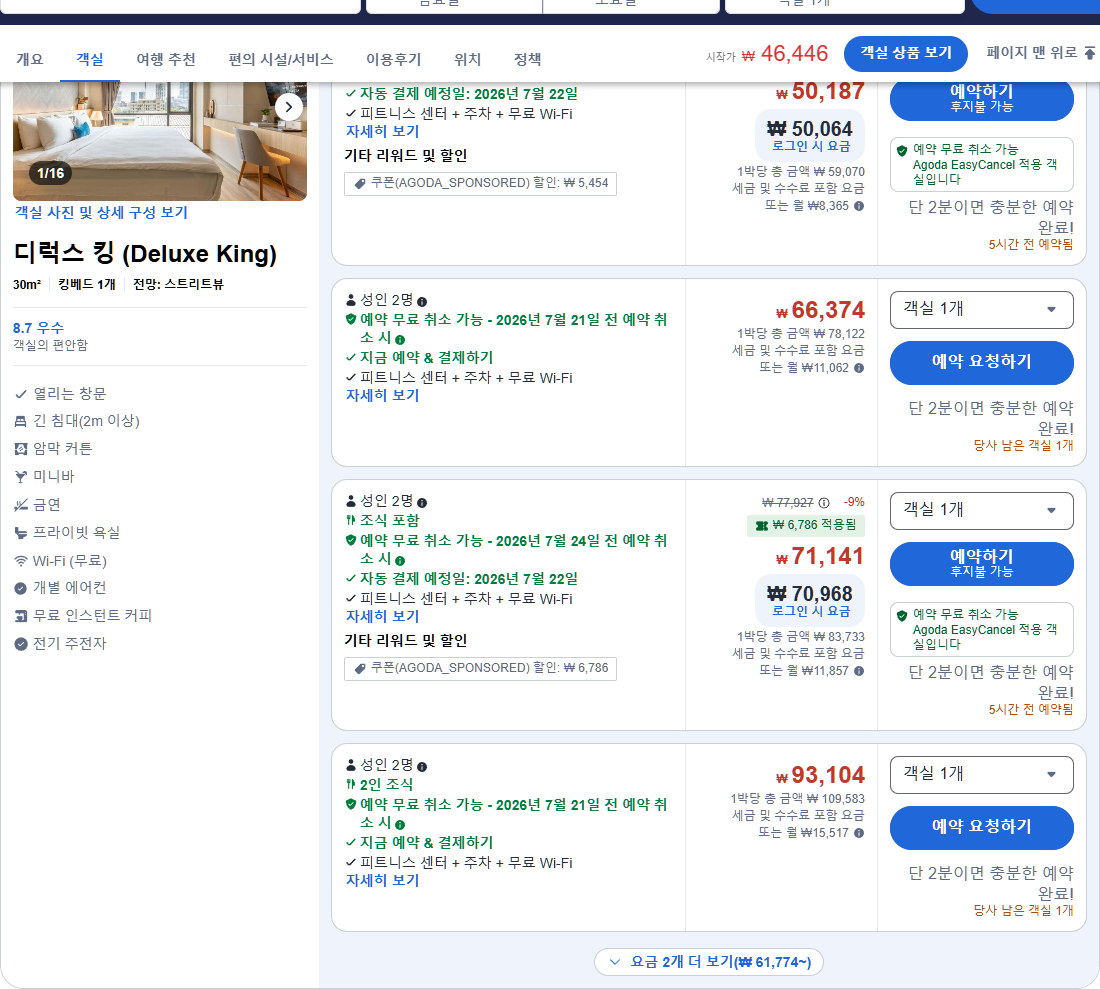Select the 객실 tab
1100x989 pixels.
tap(90, 60)
